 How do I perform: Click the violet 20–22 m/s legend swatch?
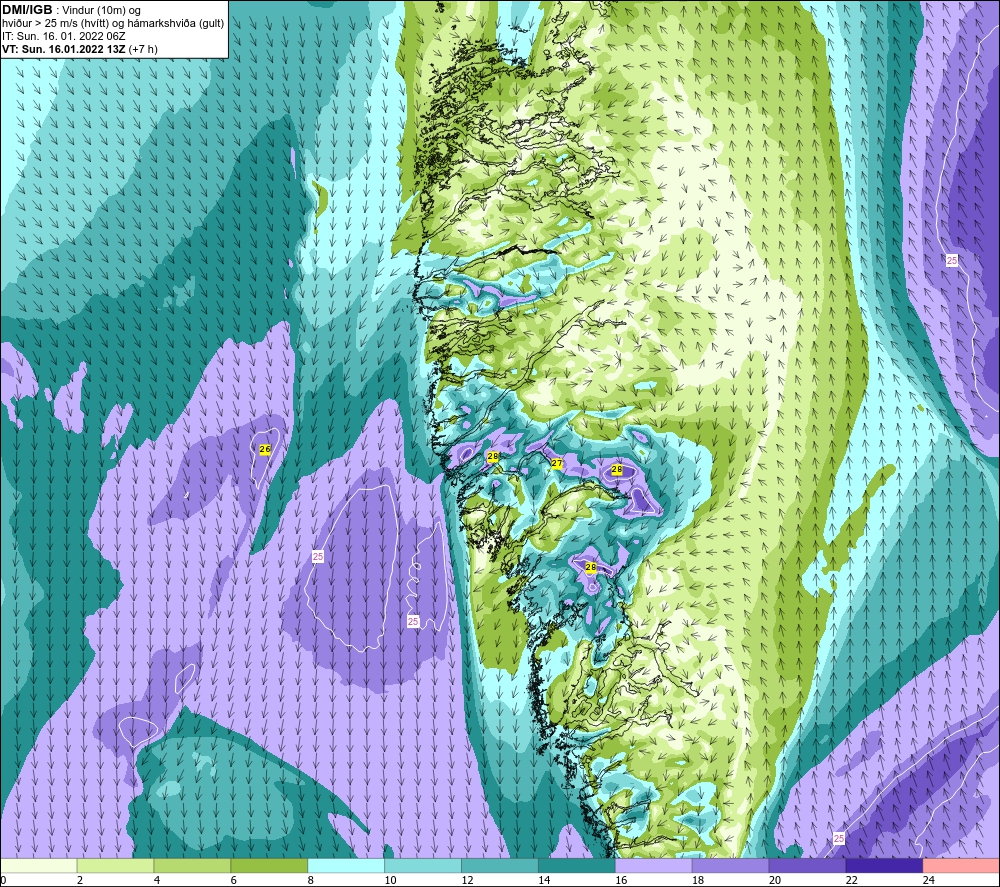807,865
